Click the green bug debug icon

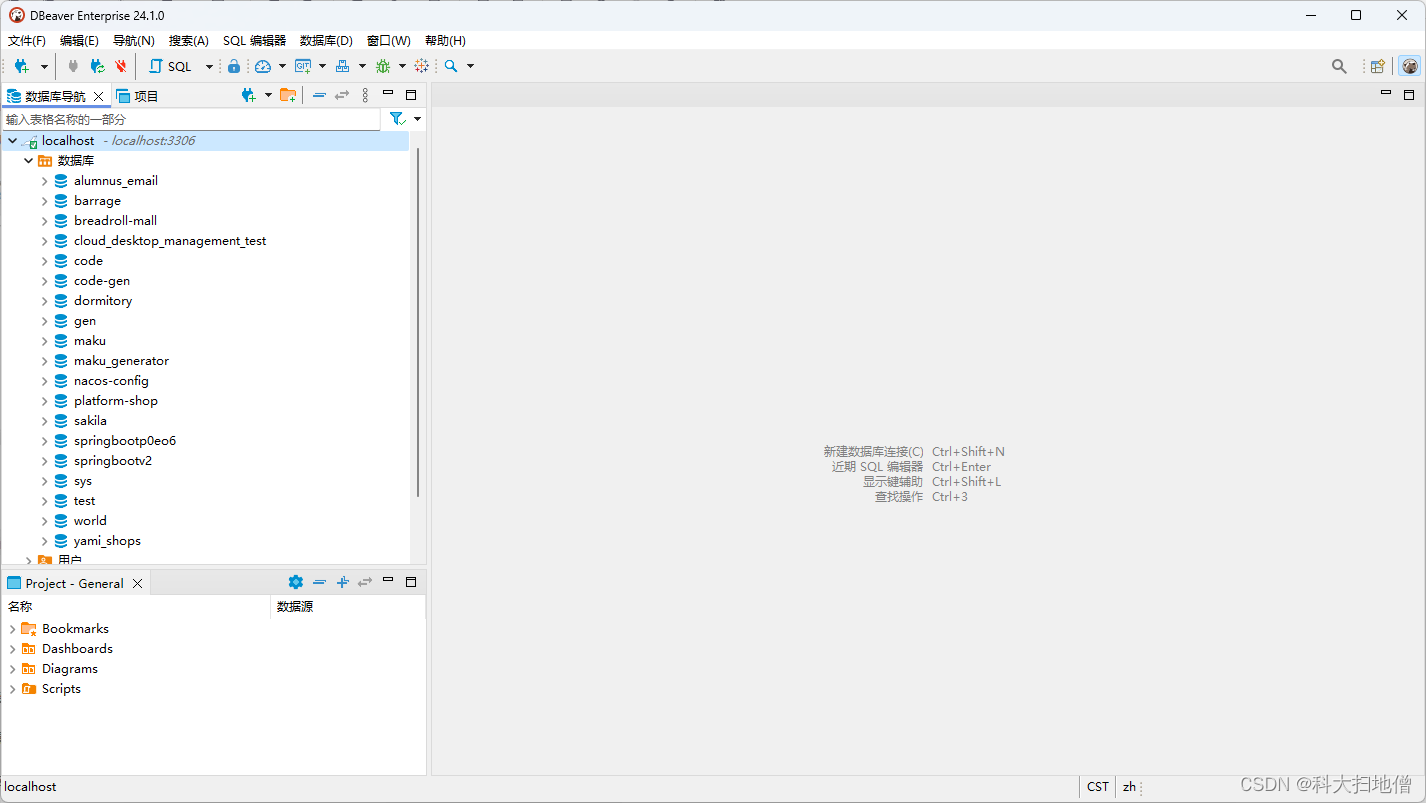tap(383, 66)
